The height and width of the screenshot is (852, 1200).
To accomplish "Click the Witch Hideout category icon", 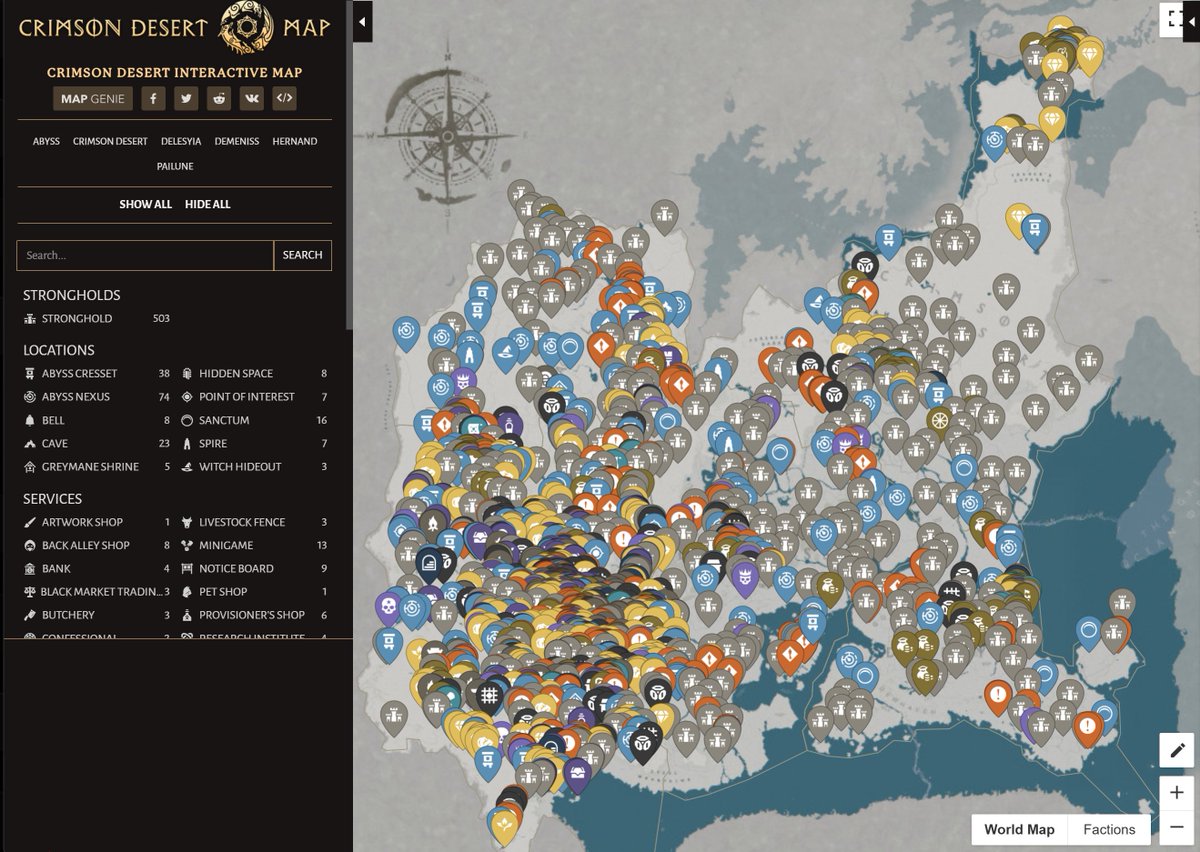I will 187,467.
